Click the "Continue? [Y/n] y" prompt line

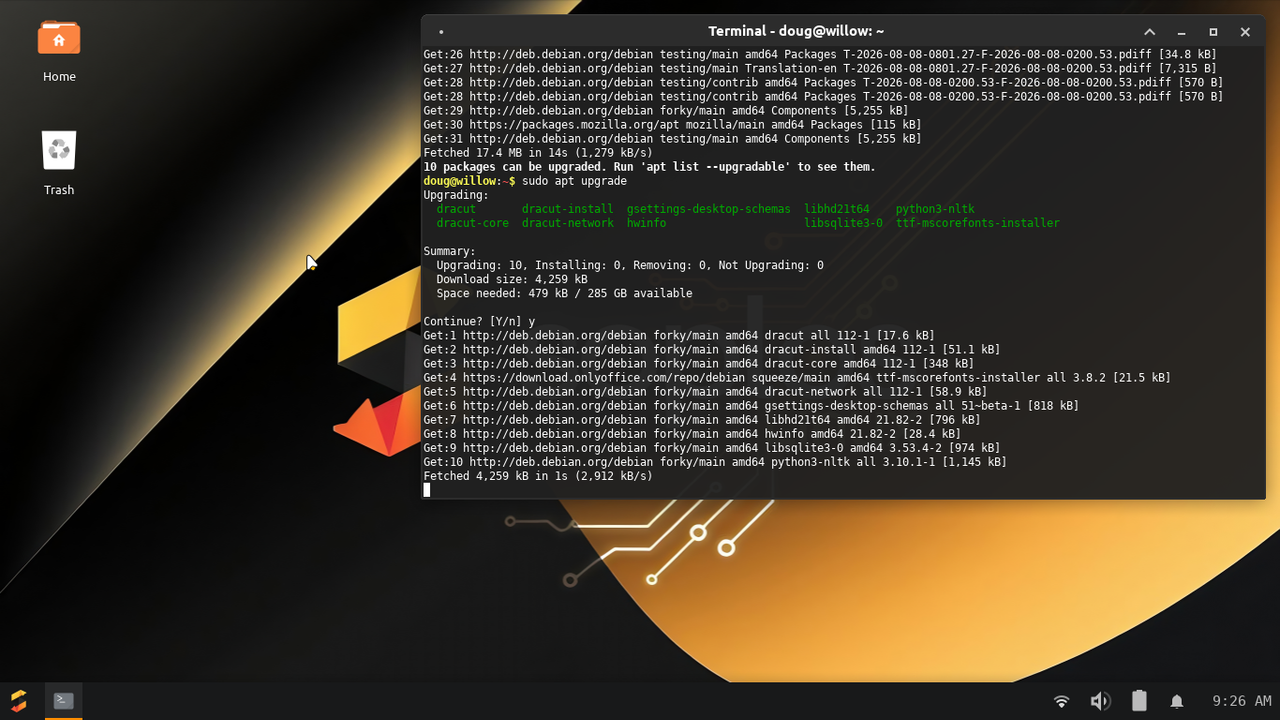tap(479, 321)
